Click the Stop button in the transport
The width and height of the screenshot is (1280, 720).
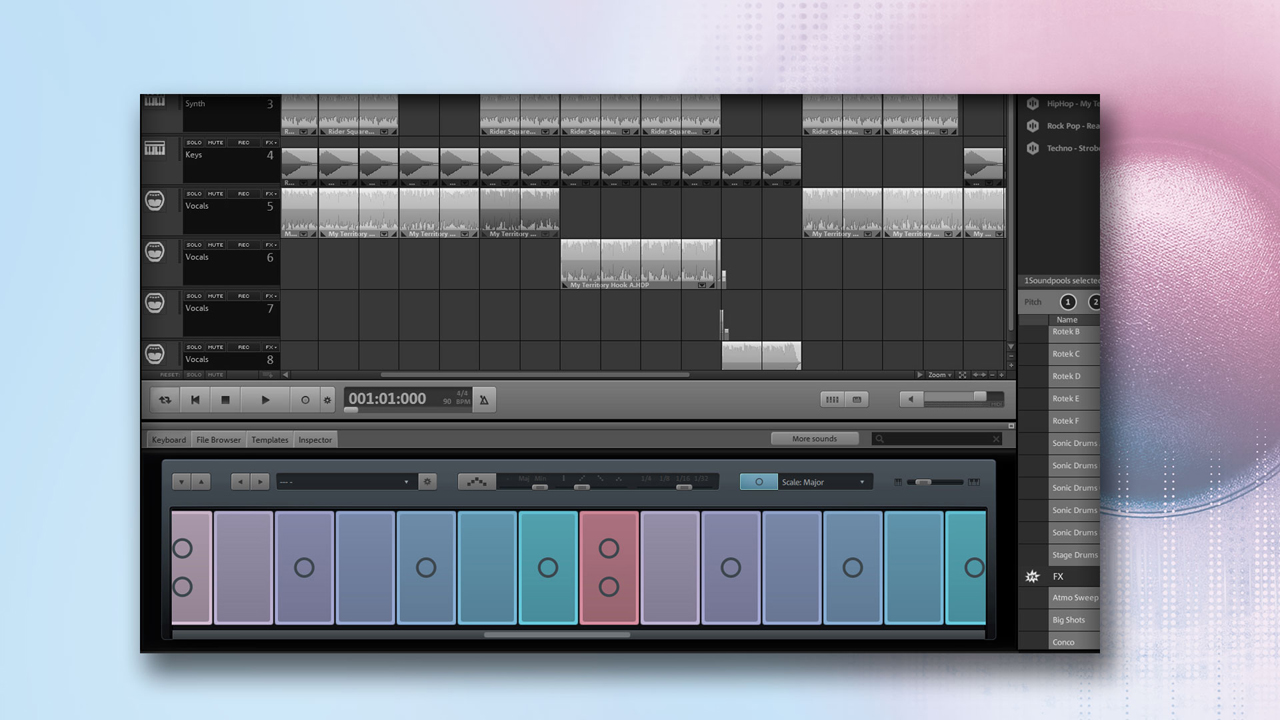(226, 400)
